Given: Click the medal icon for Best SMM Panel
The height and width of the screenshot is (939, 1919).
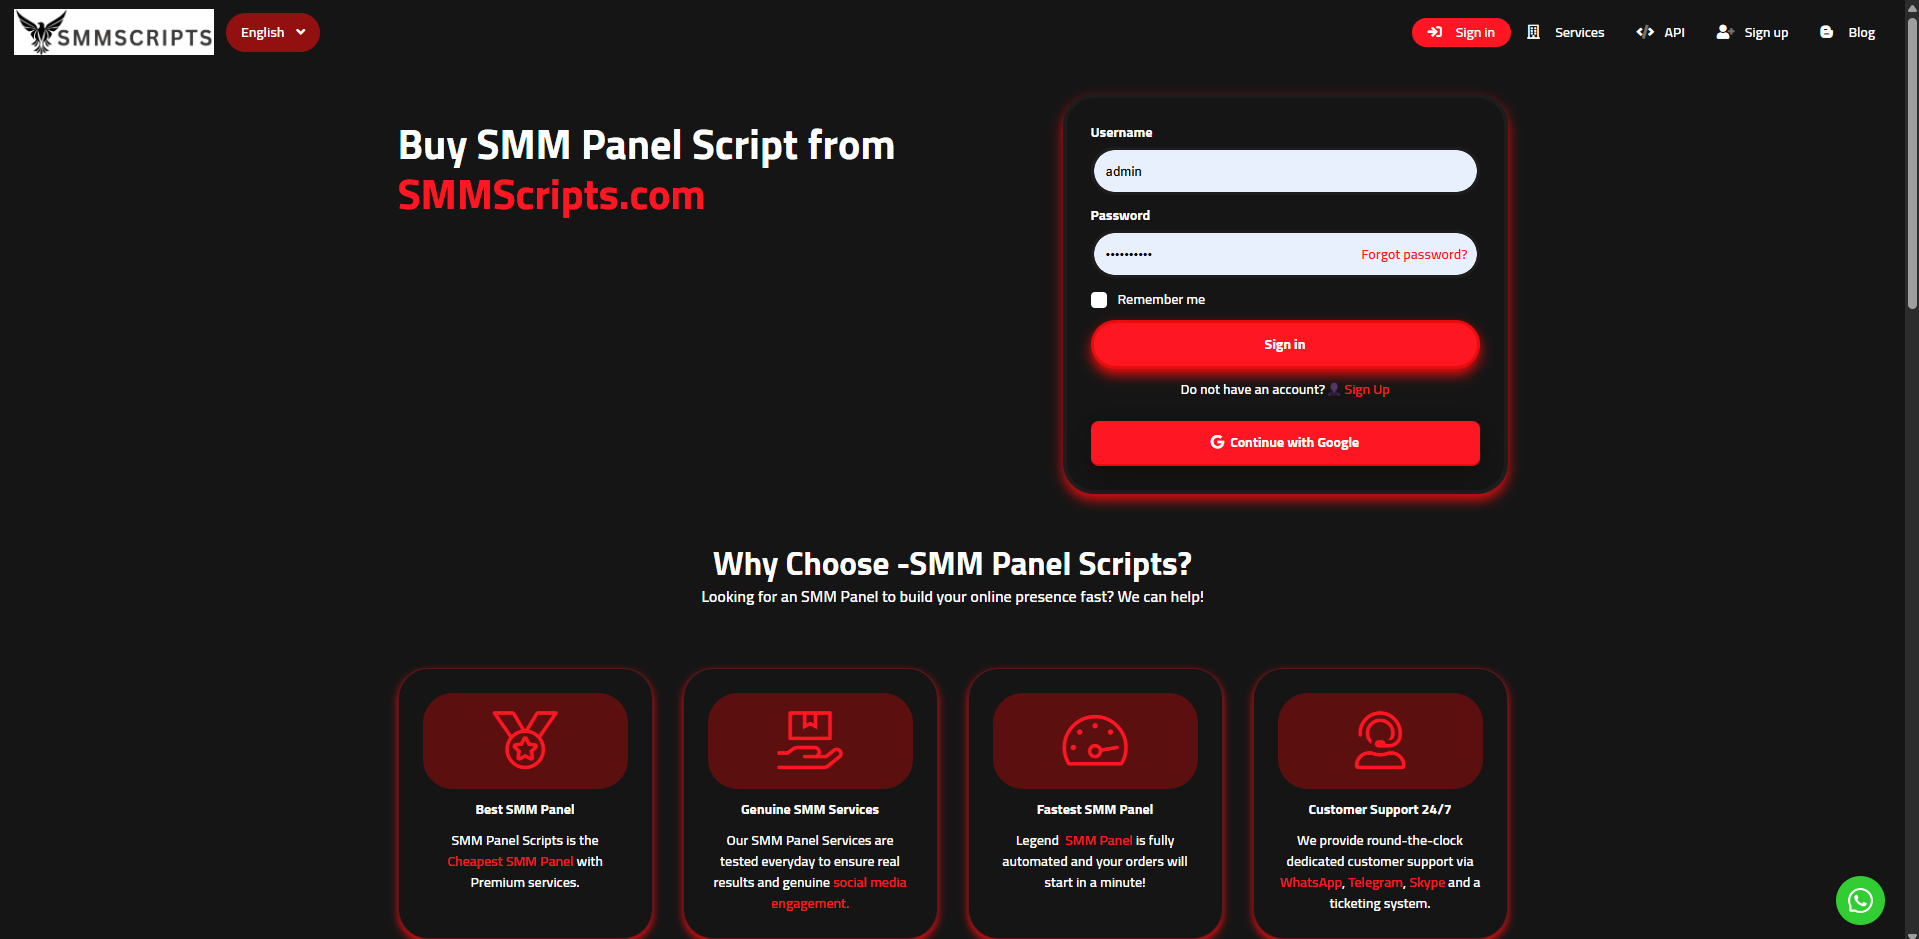Looking at the screenshot, I should coord(525,740).
